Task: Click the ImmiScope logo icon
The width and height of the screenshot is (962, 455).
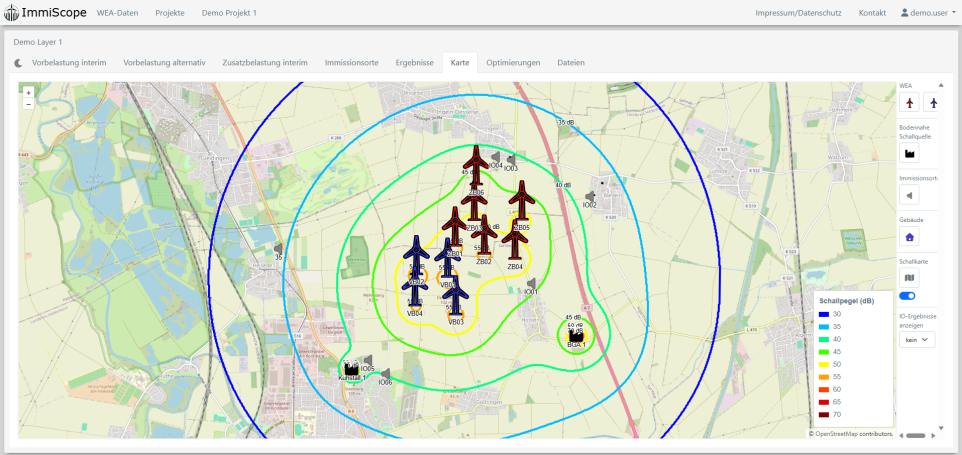Action: 11,12
